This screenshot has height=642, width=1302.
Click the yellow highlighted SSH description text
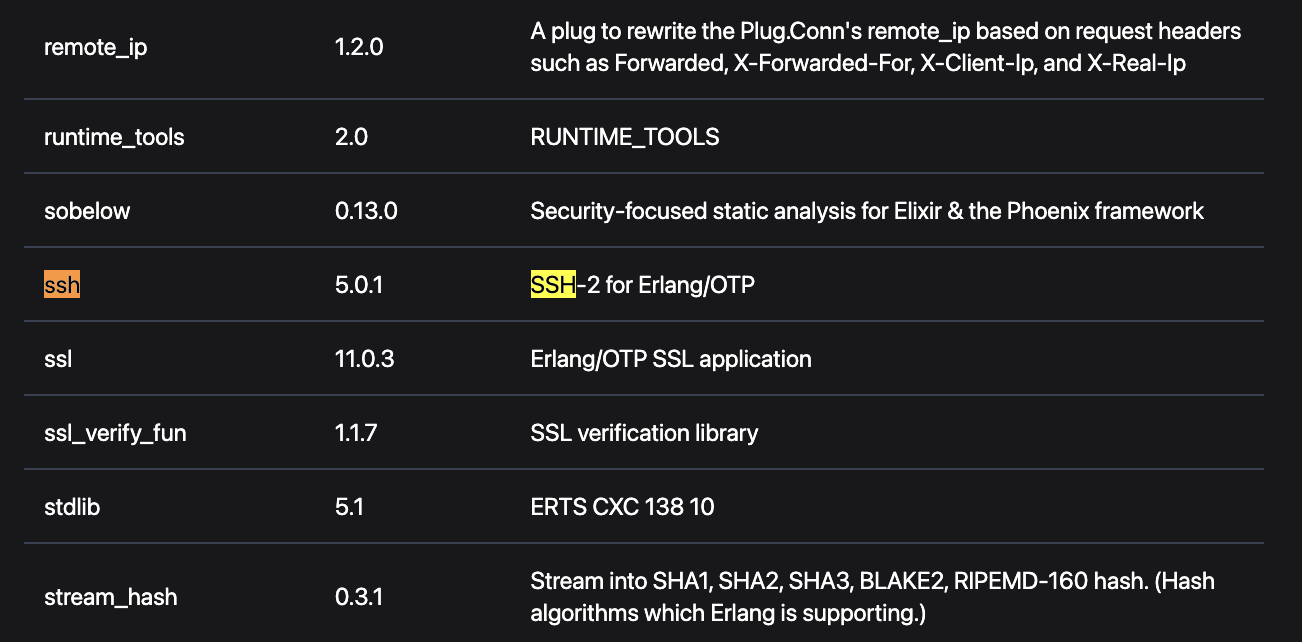pos(553,285)
